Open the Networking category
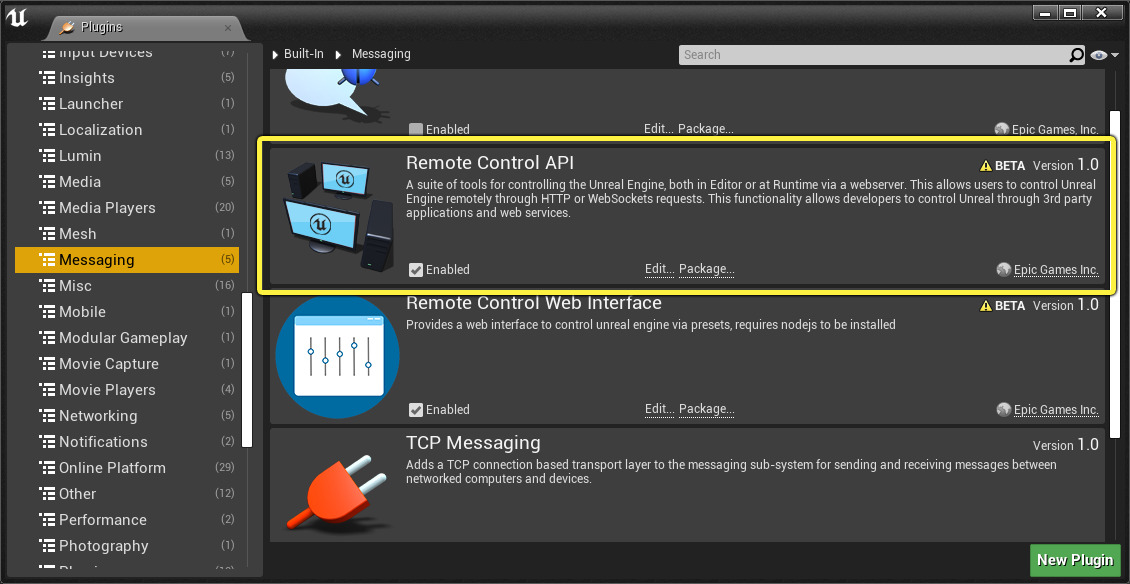Viewport: 1130px width, 584px height. [127, 415]
